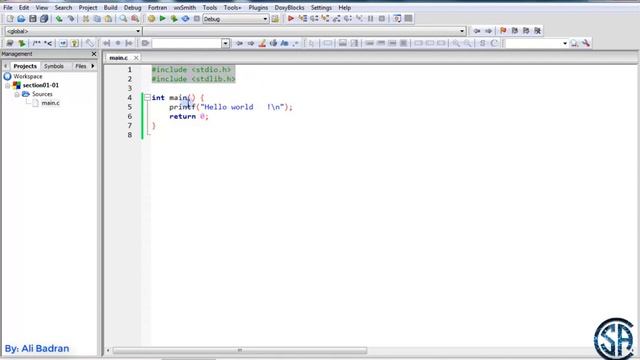Screen dimensions: 640x360
Task: Open the Fortran menu
Action: (x=157, y=7)
